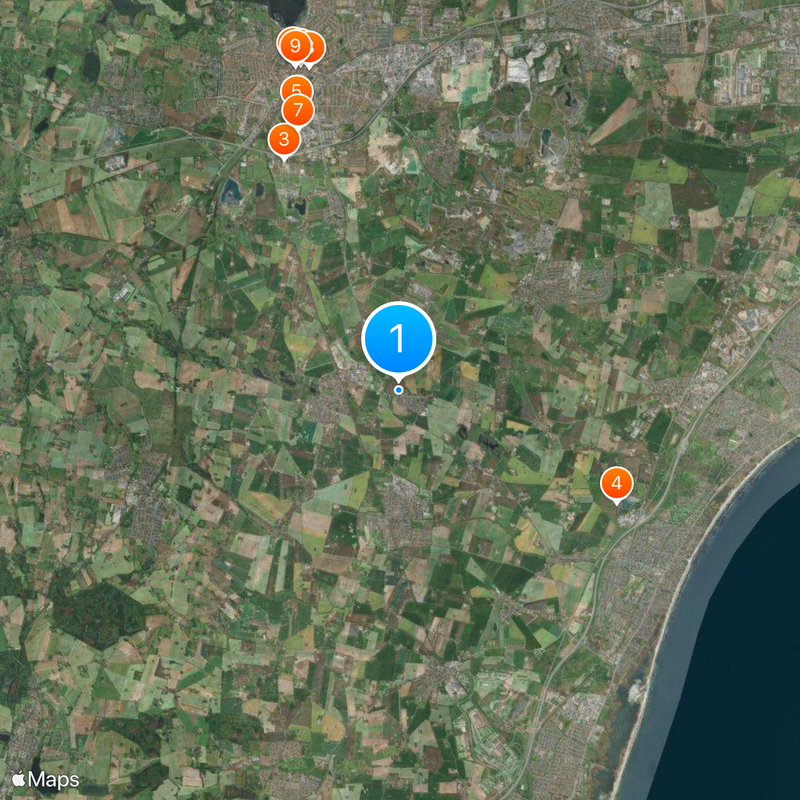Click the orange pin numbered 4 near coast

coord(616,483)
